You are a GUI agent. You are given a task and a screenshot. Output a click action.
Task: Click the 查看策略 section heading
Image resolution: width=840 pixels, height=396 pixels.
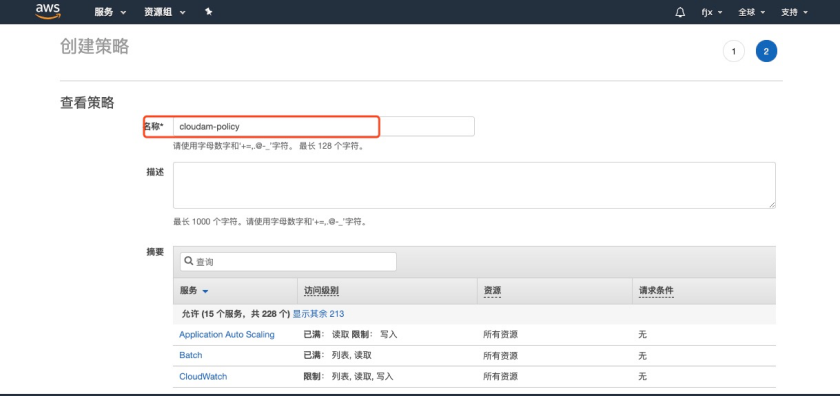87,103
